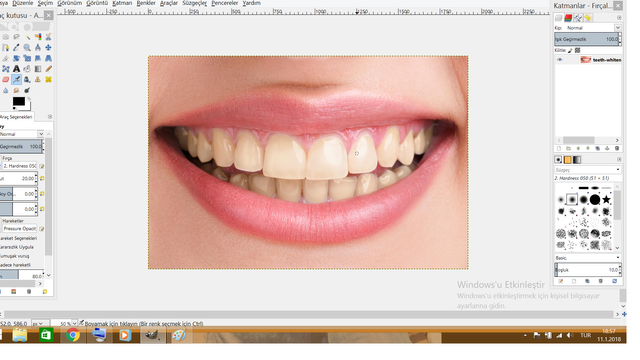Select the Blur/Sharpen droplet tool
This screenshot has height=360, width=640.
click(6, 90)
